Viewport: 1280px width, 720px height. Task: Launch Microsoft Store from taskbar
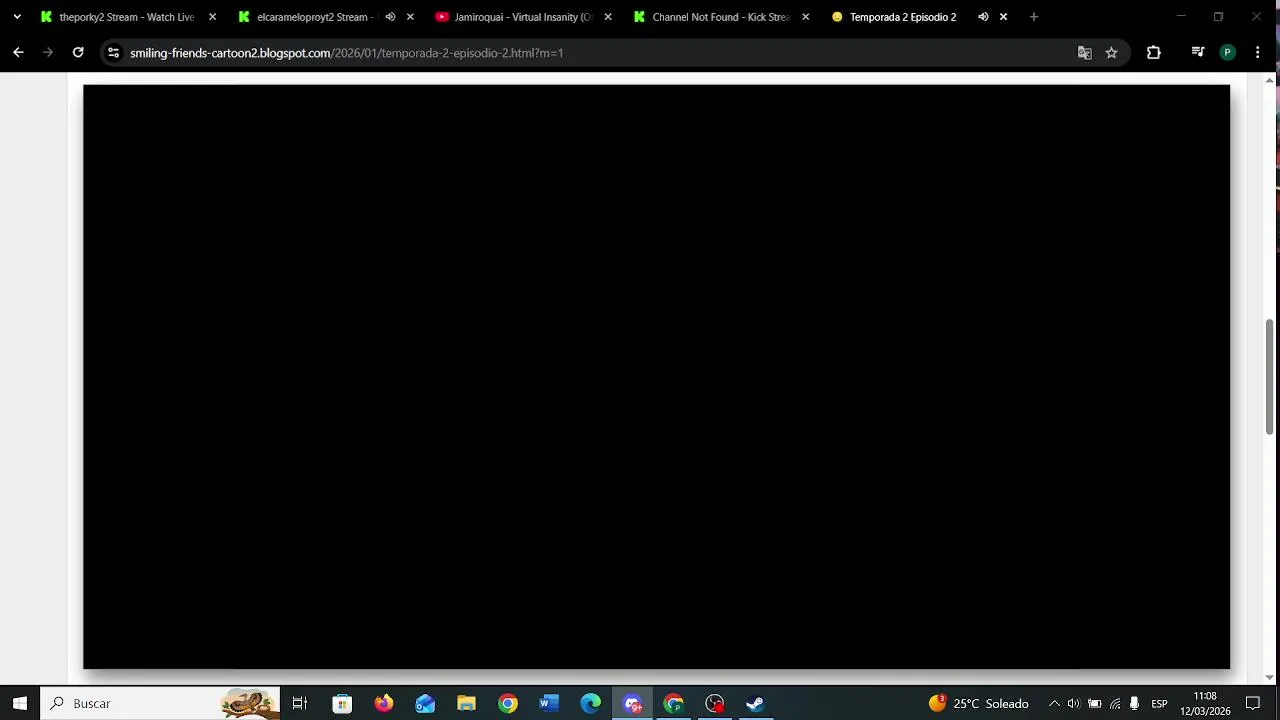(x=342, y=703)
